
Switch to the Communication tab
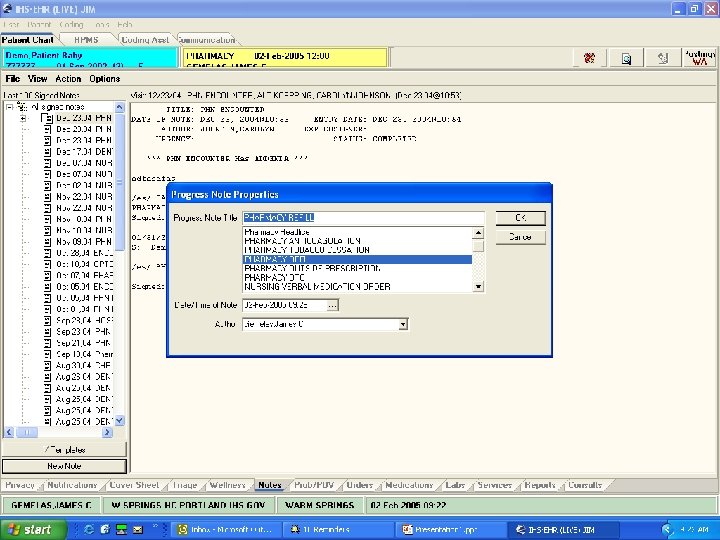coord(207,40)
